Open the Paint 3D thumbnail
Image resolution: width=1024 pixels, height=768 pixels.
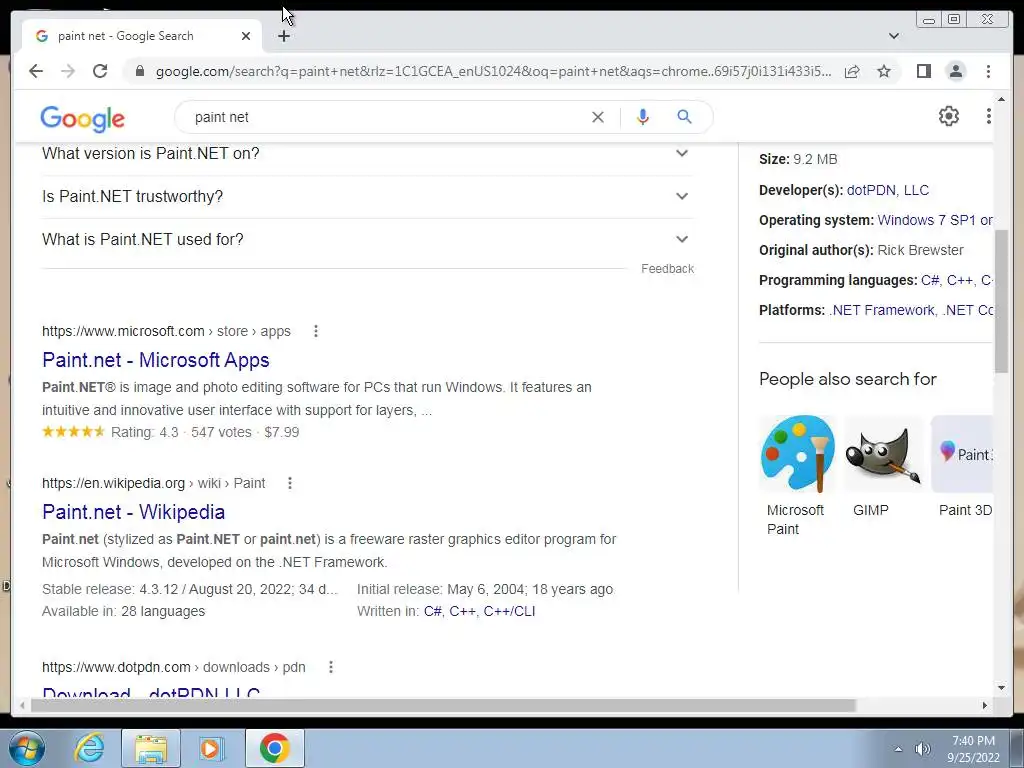[x=962, y=454]
